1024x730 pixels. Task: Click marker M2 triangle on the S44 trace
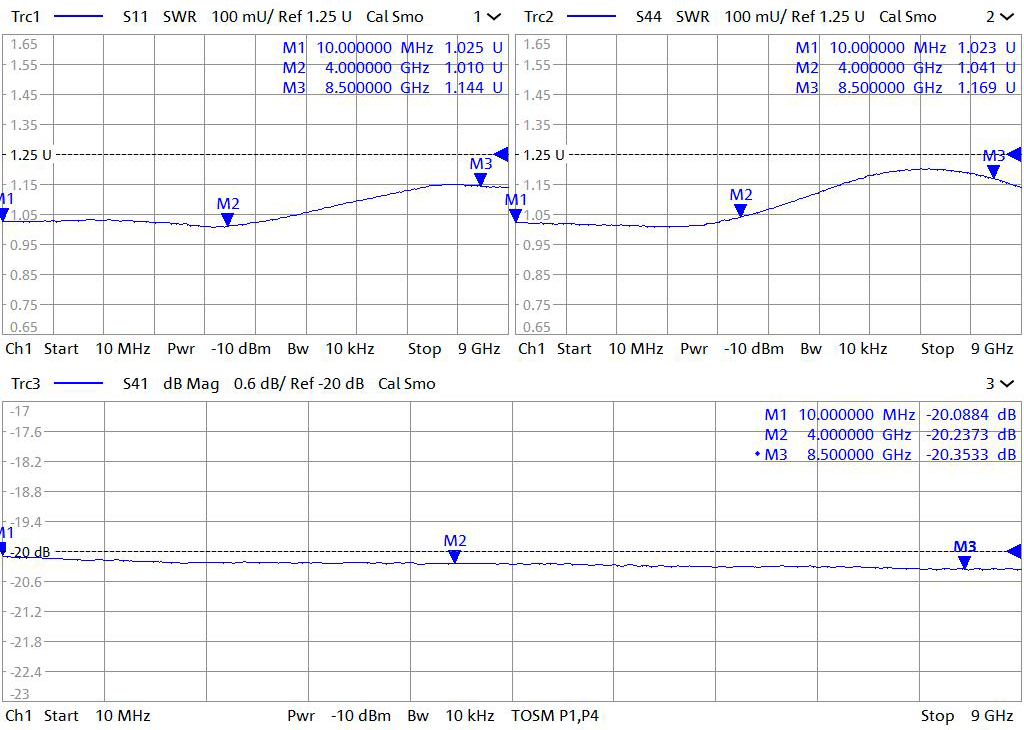[x=740, y=209]
